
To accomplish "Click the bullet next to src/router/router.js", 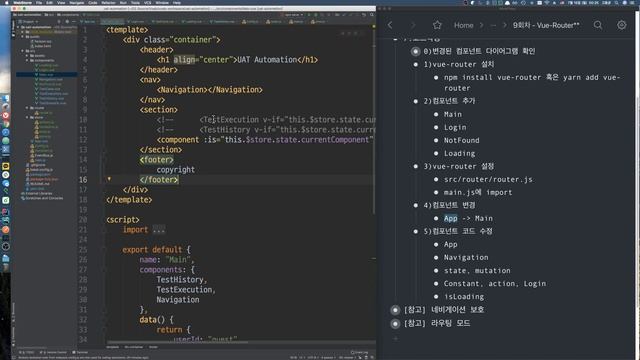I will point(436,180).
